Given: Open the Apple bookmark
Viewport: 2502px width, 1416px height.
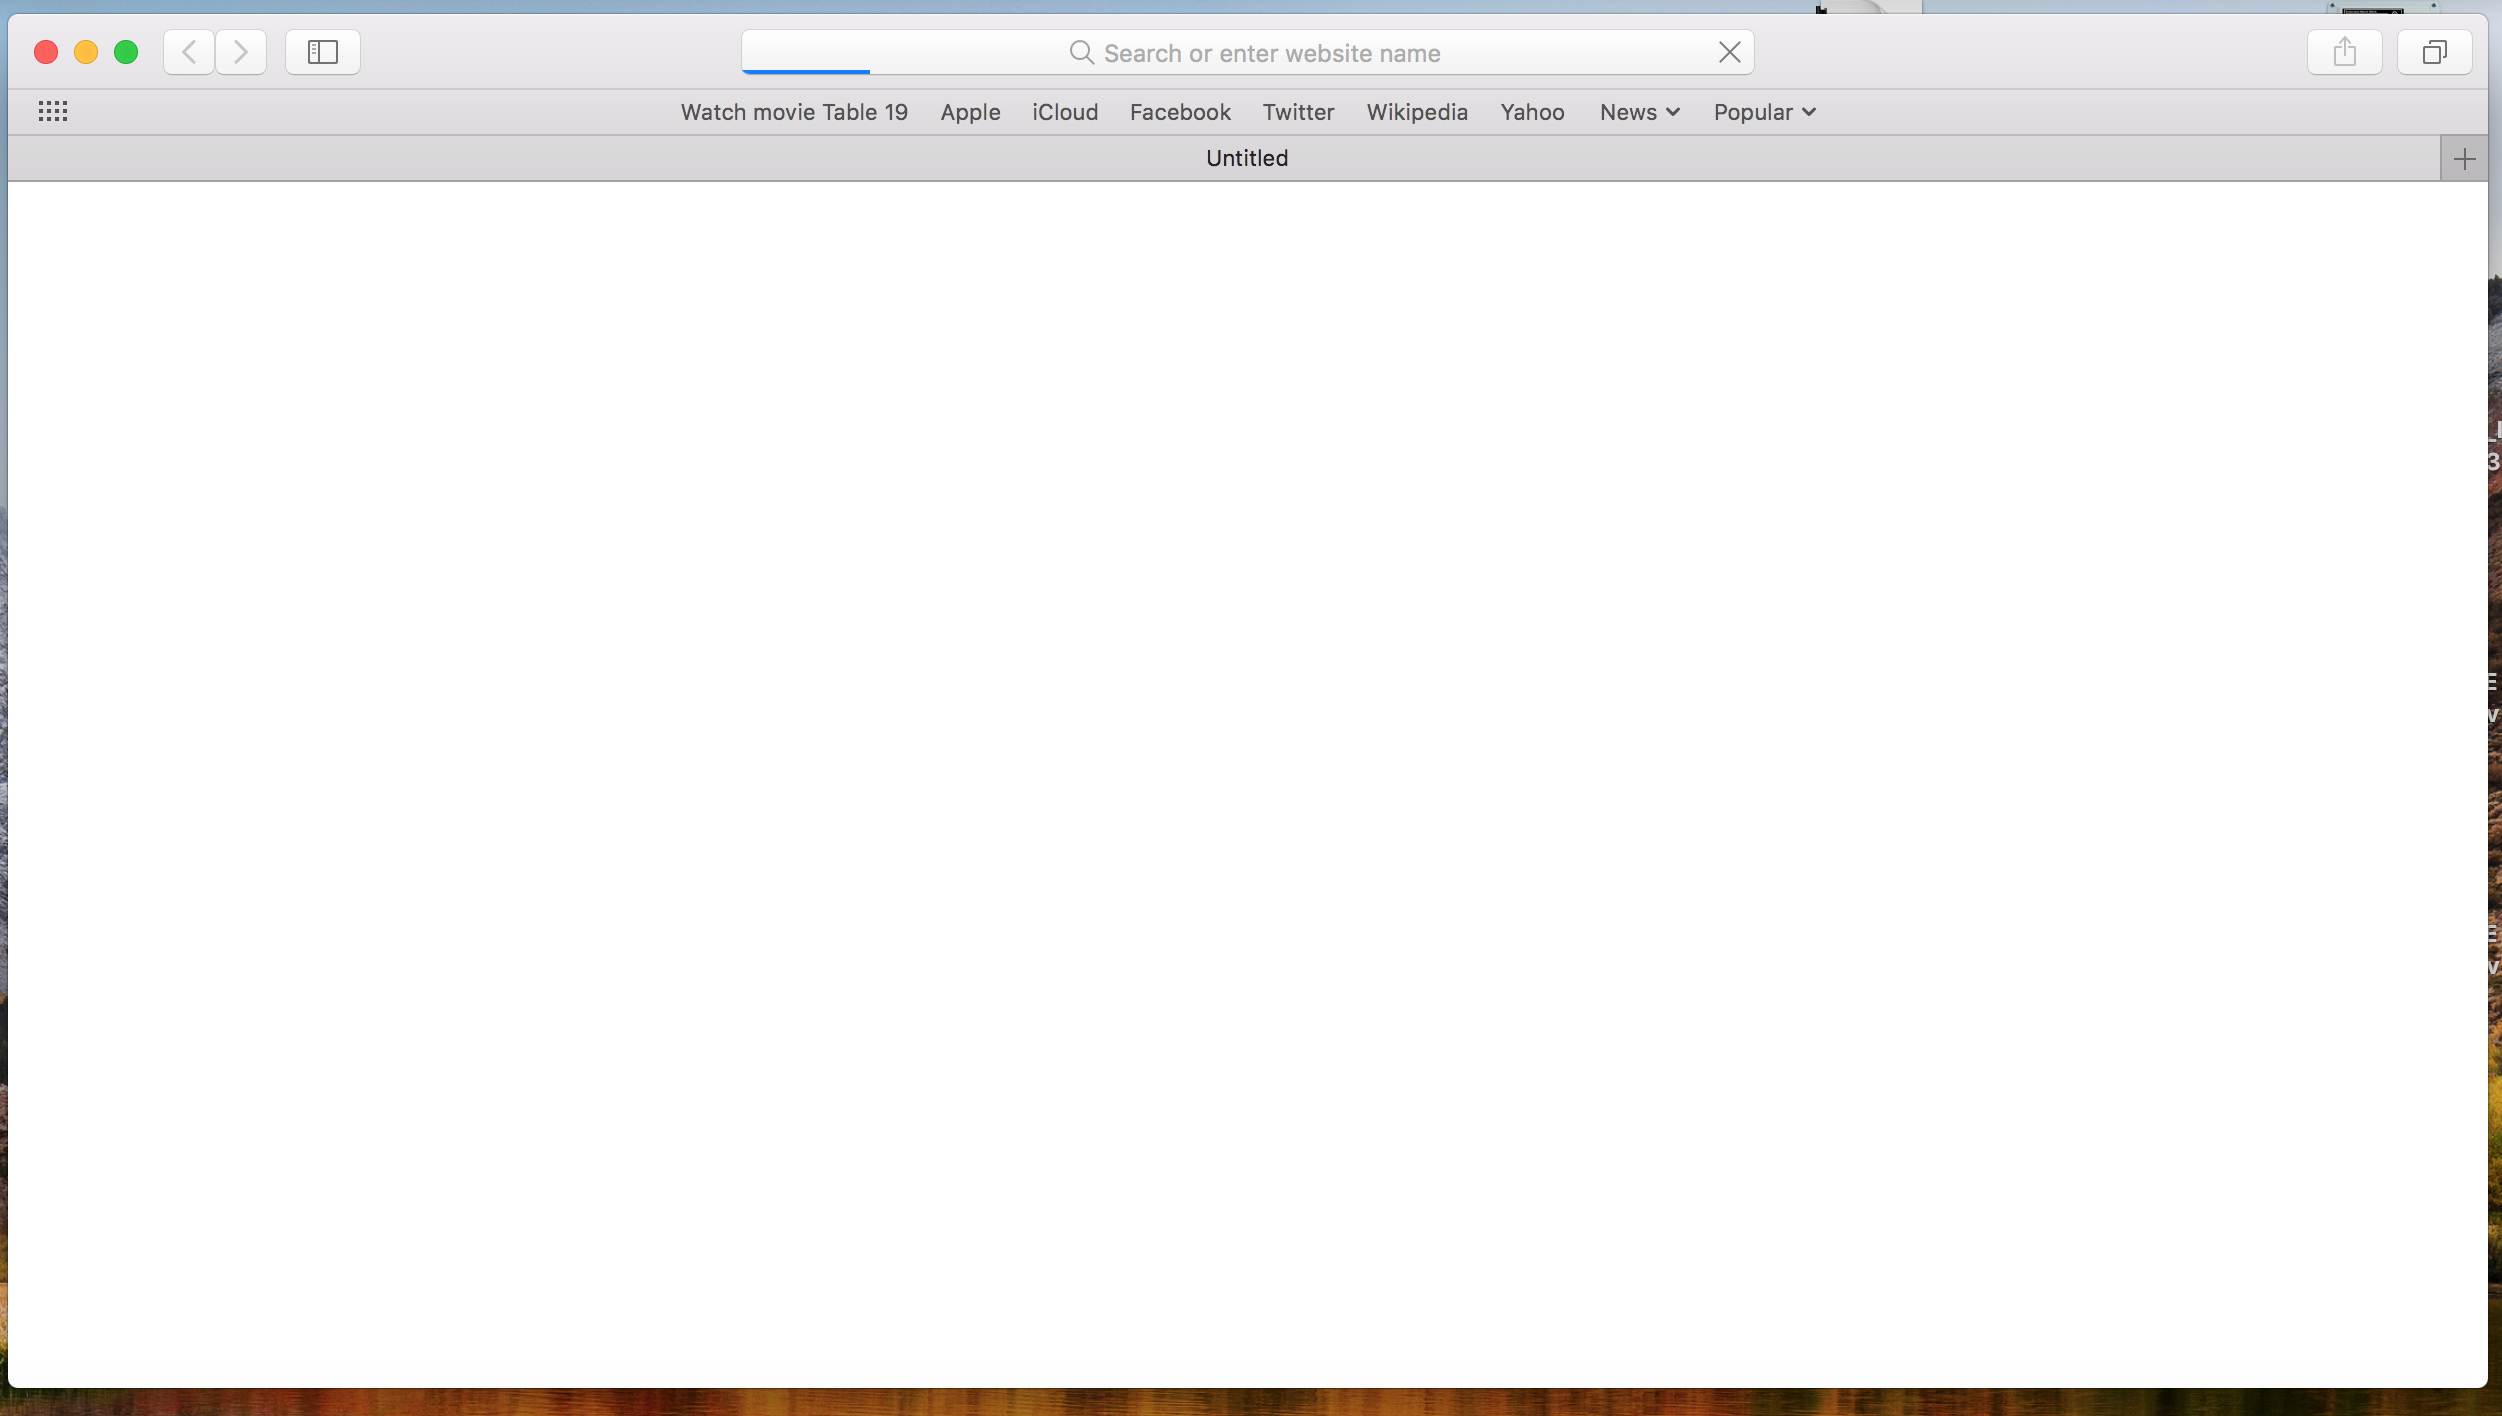Looking at the screenshot, I should pyautogui.click(x=970, y=112).
